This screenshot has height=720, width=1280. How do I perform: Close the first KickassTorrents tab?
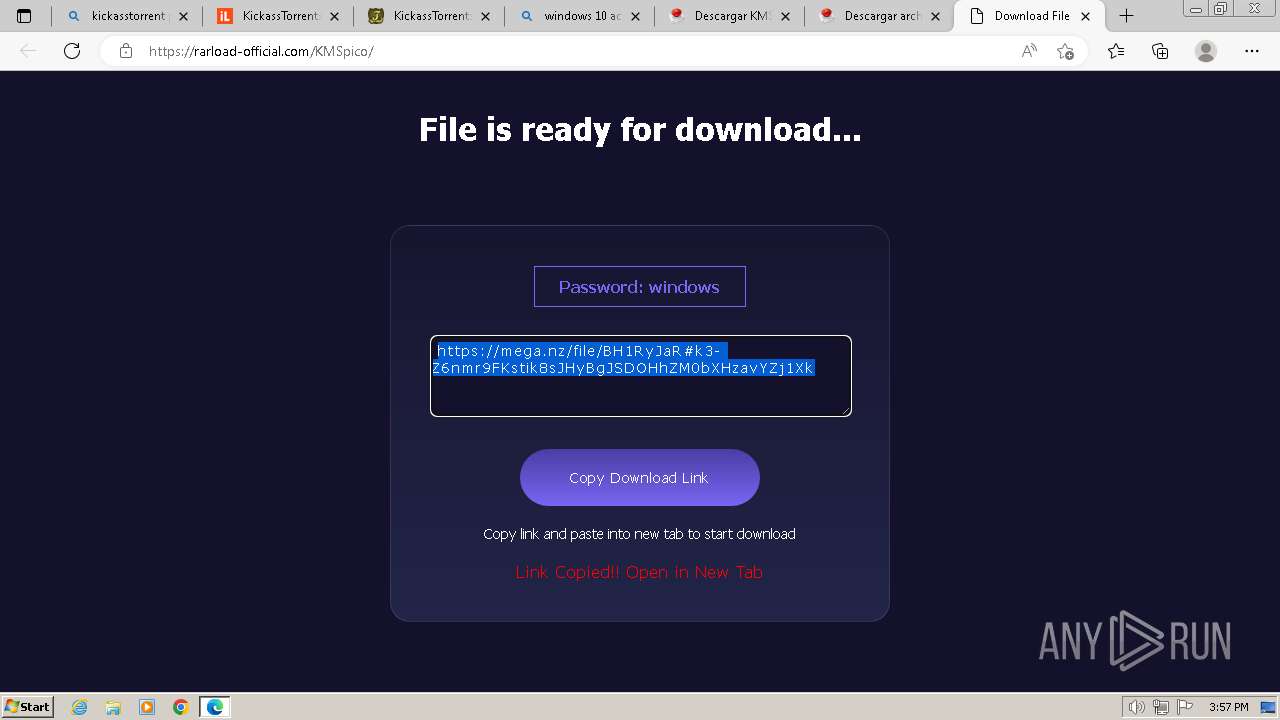(x=334, y=16)
